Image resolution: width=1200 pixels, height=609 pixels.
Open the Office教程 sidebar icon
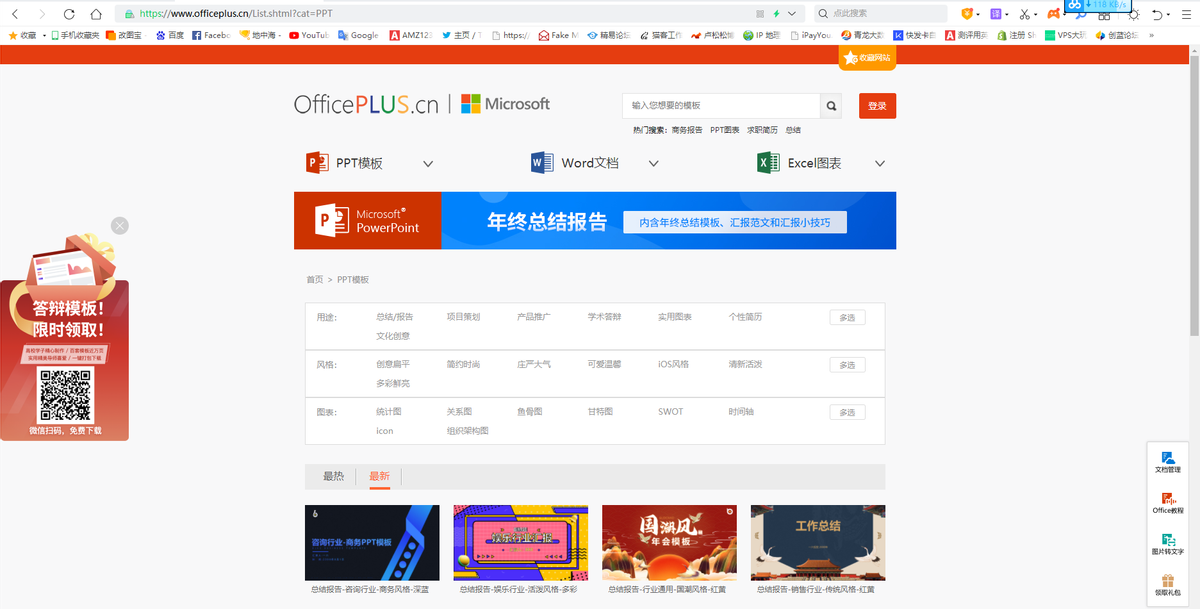(1168, 503)
